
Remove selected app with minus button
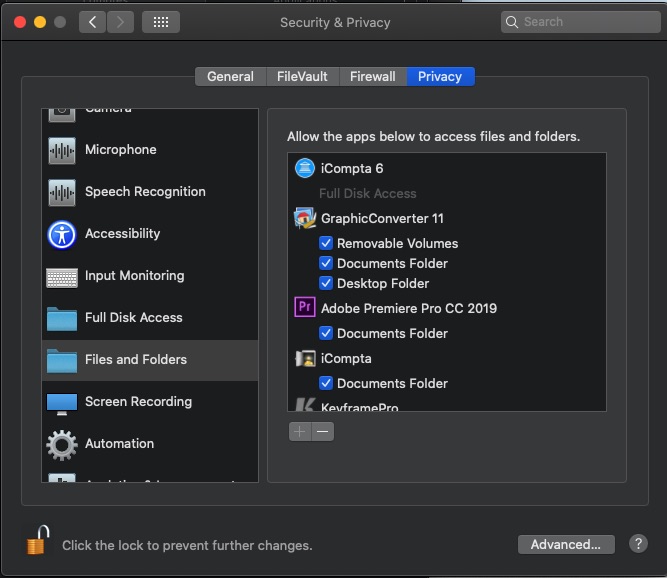[x=322, y=432]
